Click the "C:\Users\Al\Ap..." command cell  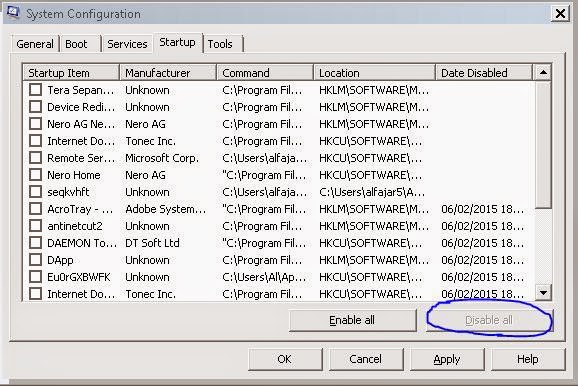point(264,277)
